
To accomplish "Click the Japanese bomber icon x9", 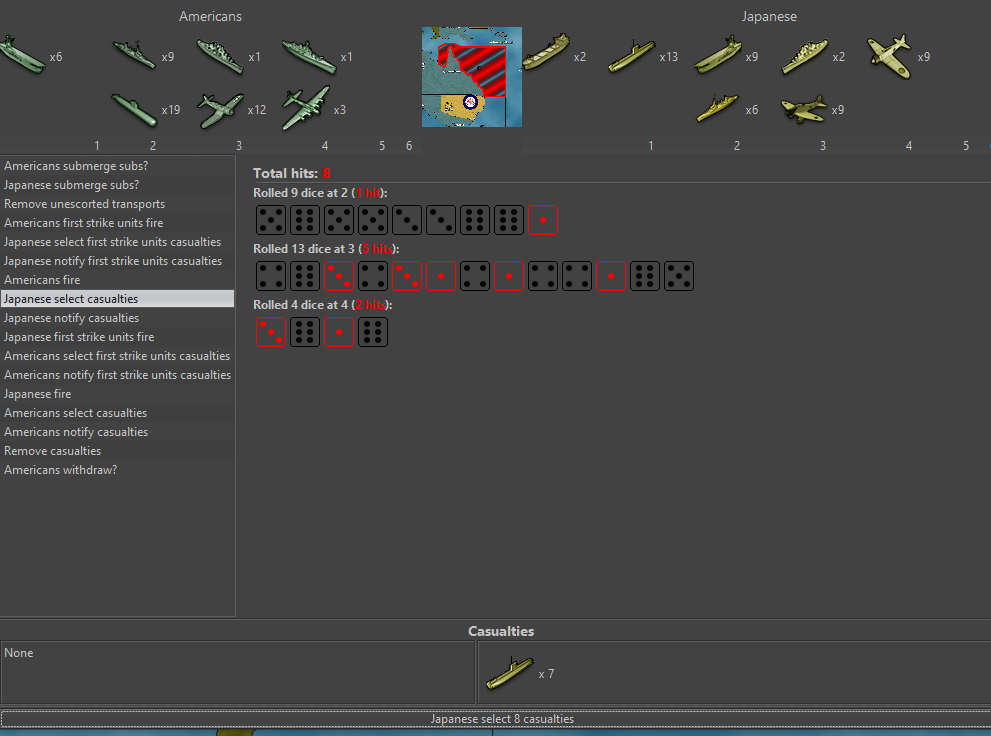I will click(x=803, y=108).
